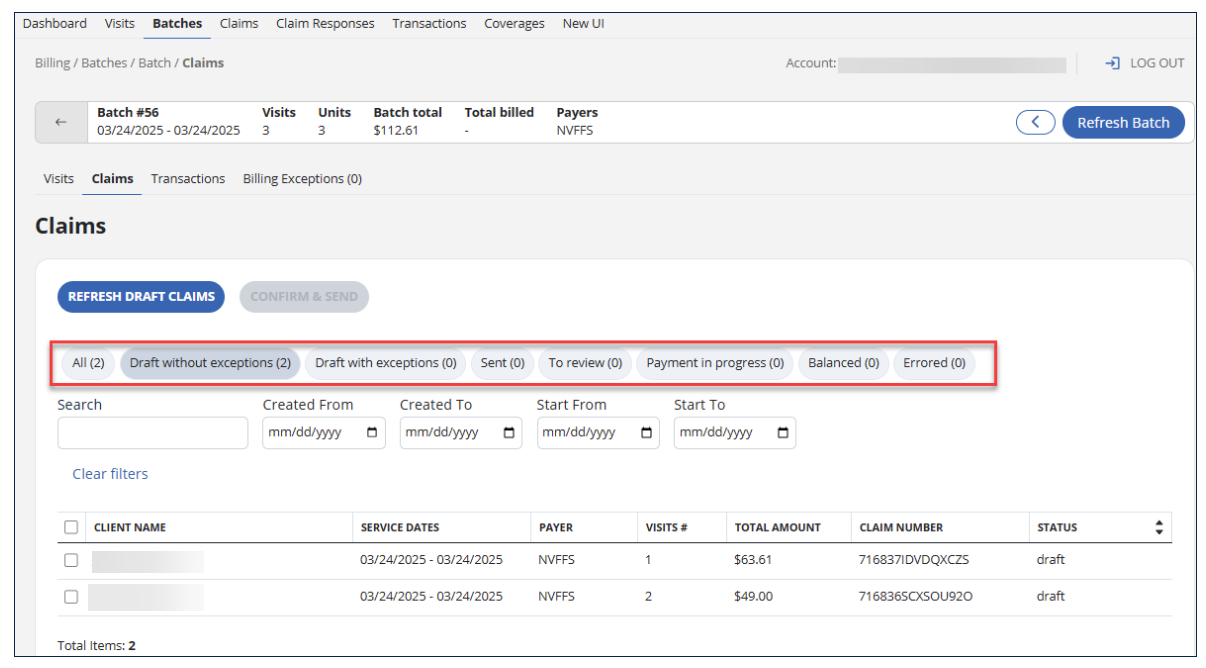Show claims under Payment in progress (0)
The width and height of the screenshot is (1206, 668).
point(714,363)
